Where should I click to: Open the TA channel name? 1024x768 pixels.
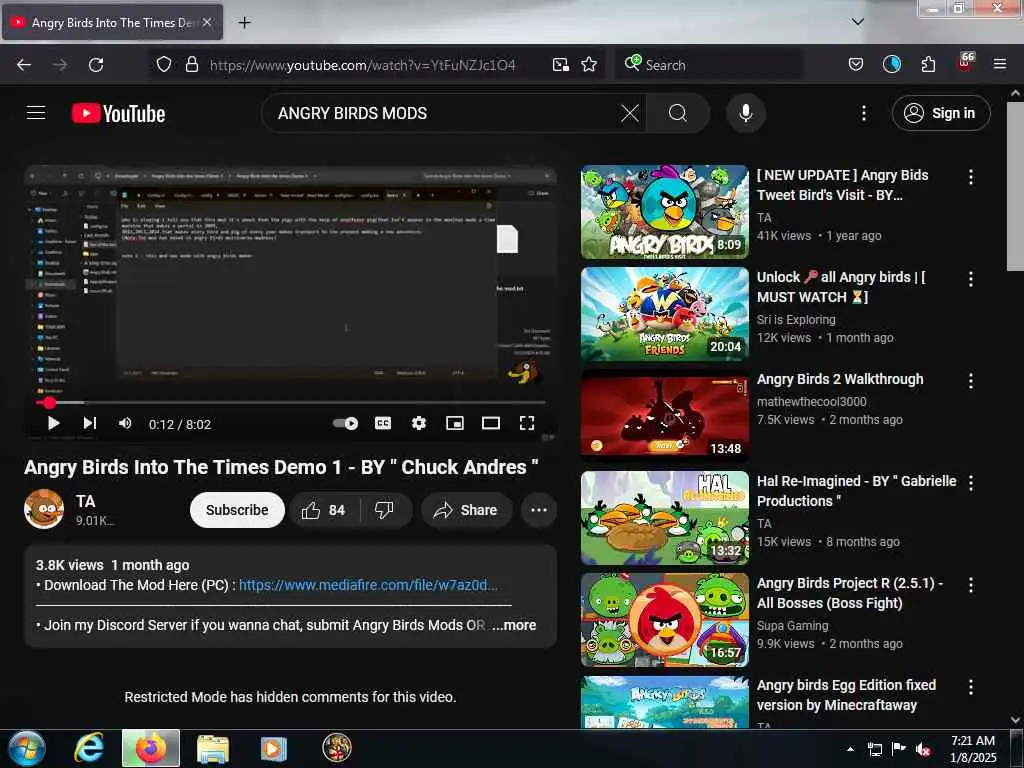click(x=86, y=501)
